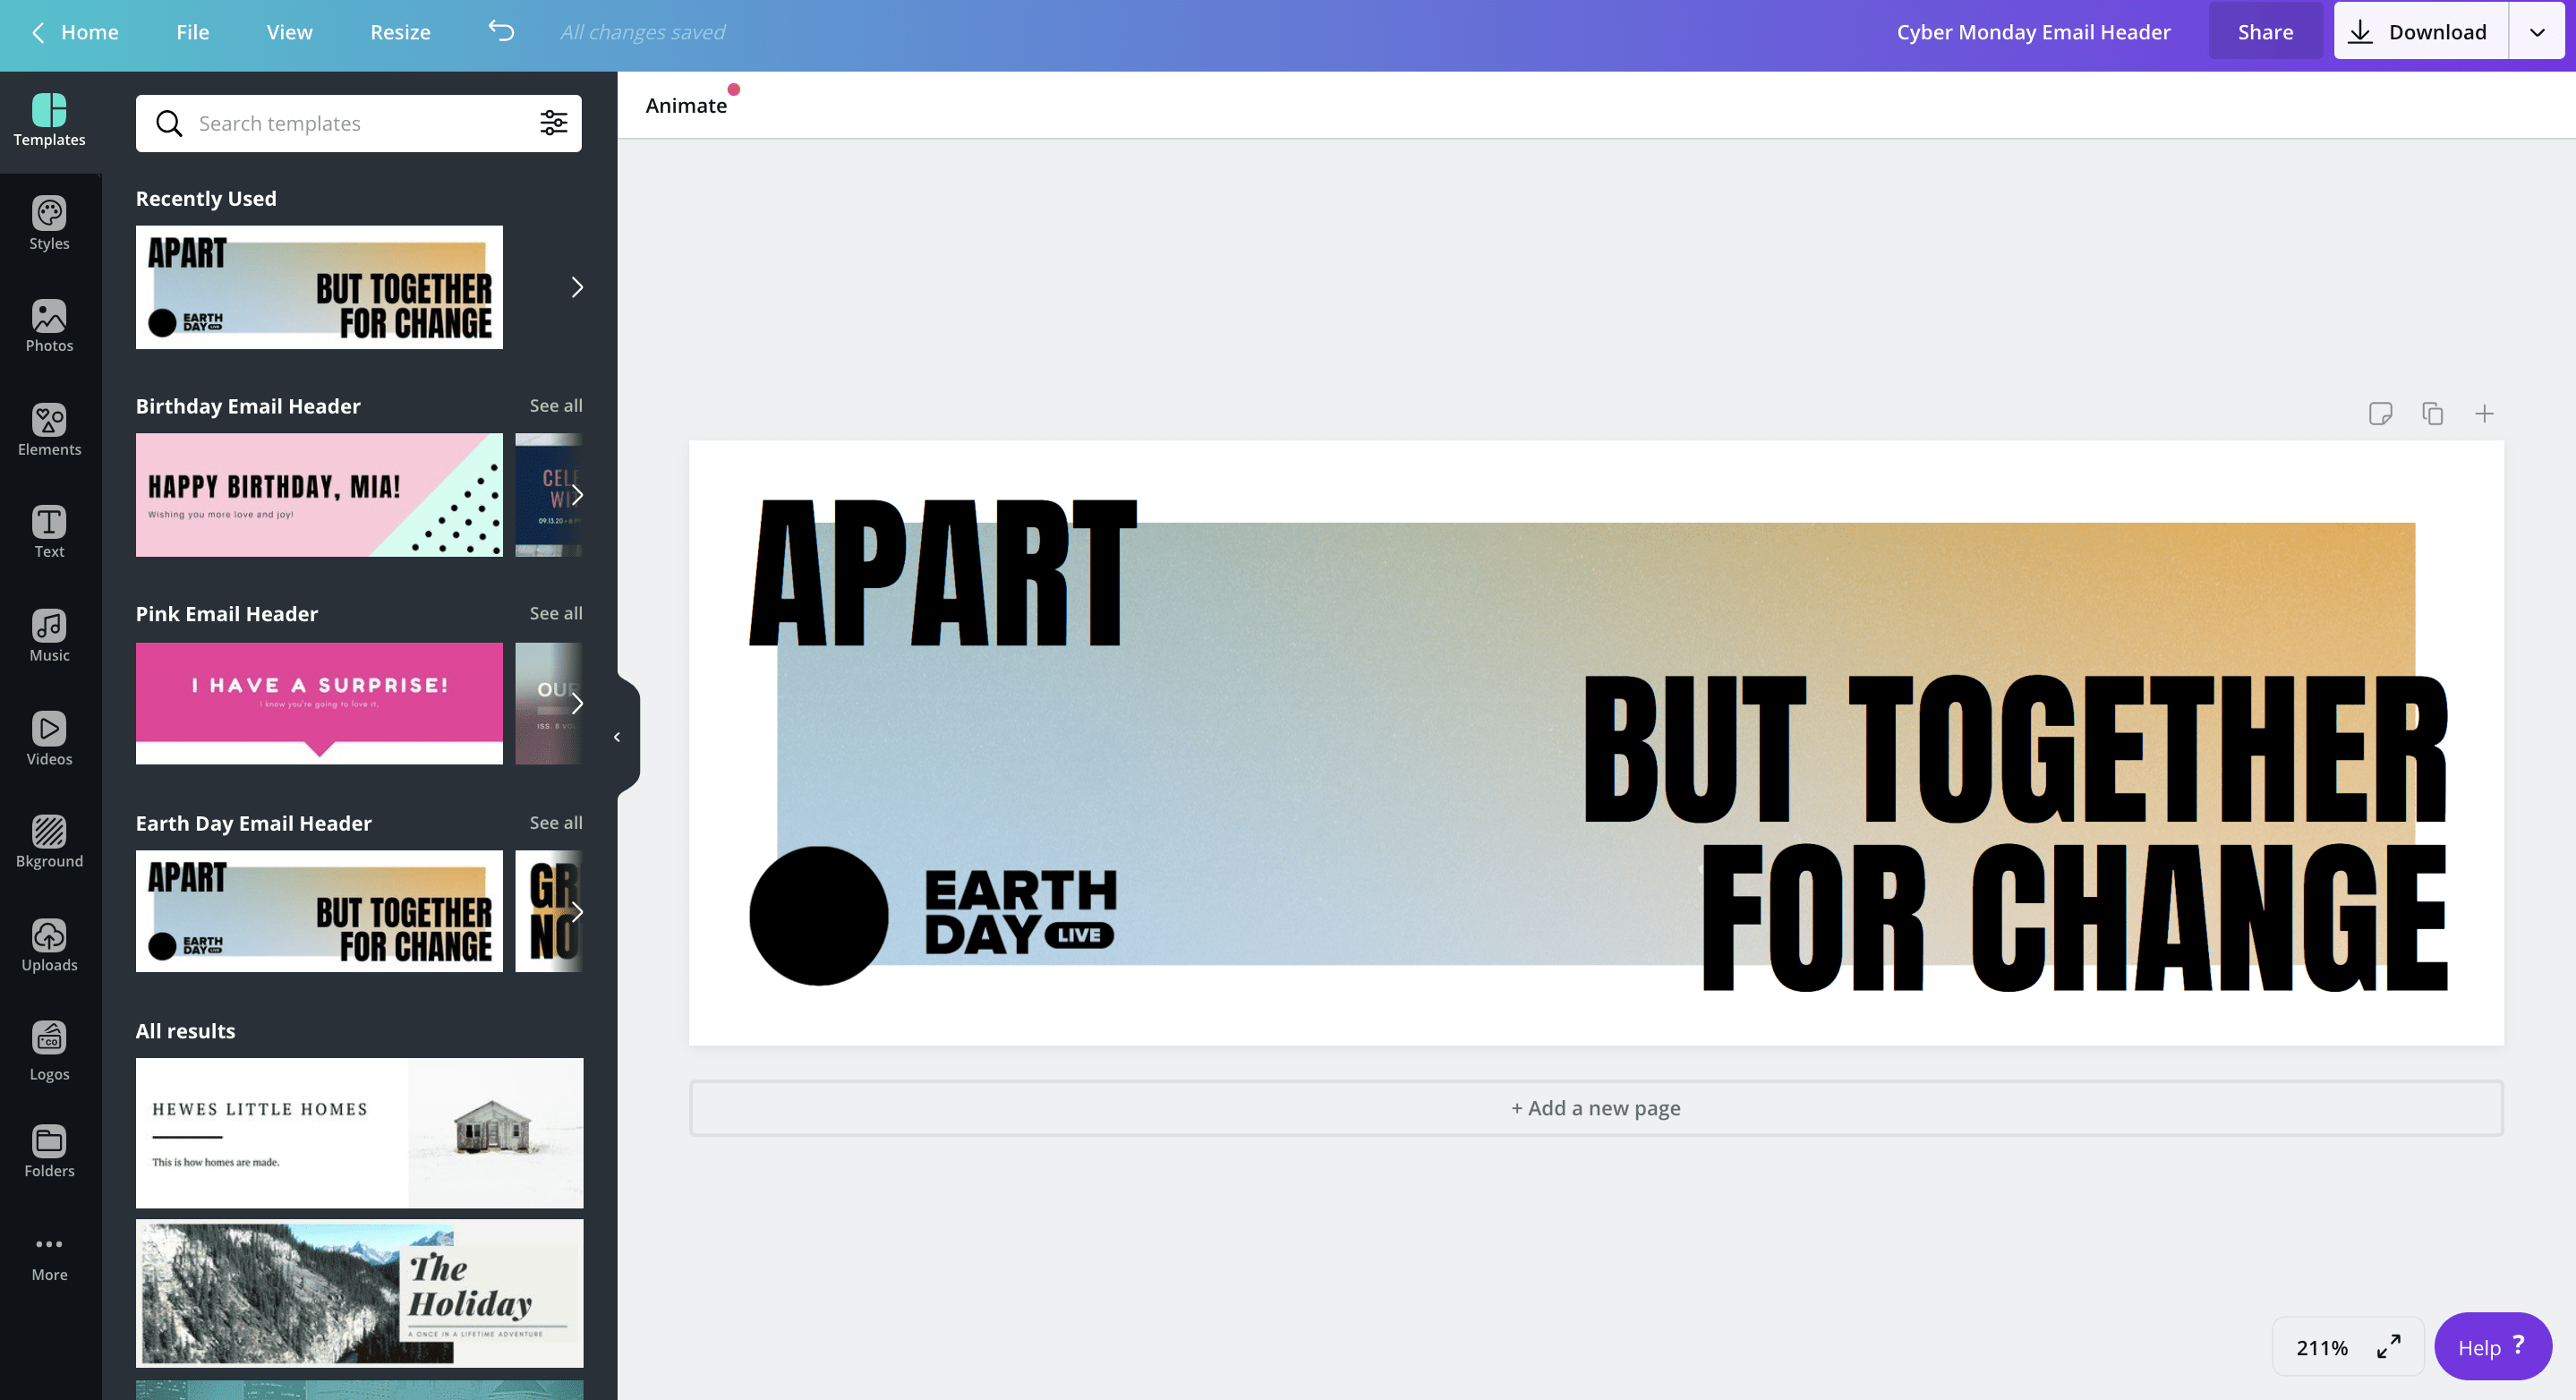Open the Videos panel
Screen dimensions: 2576x1400
(x=50, y=739)
